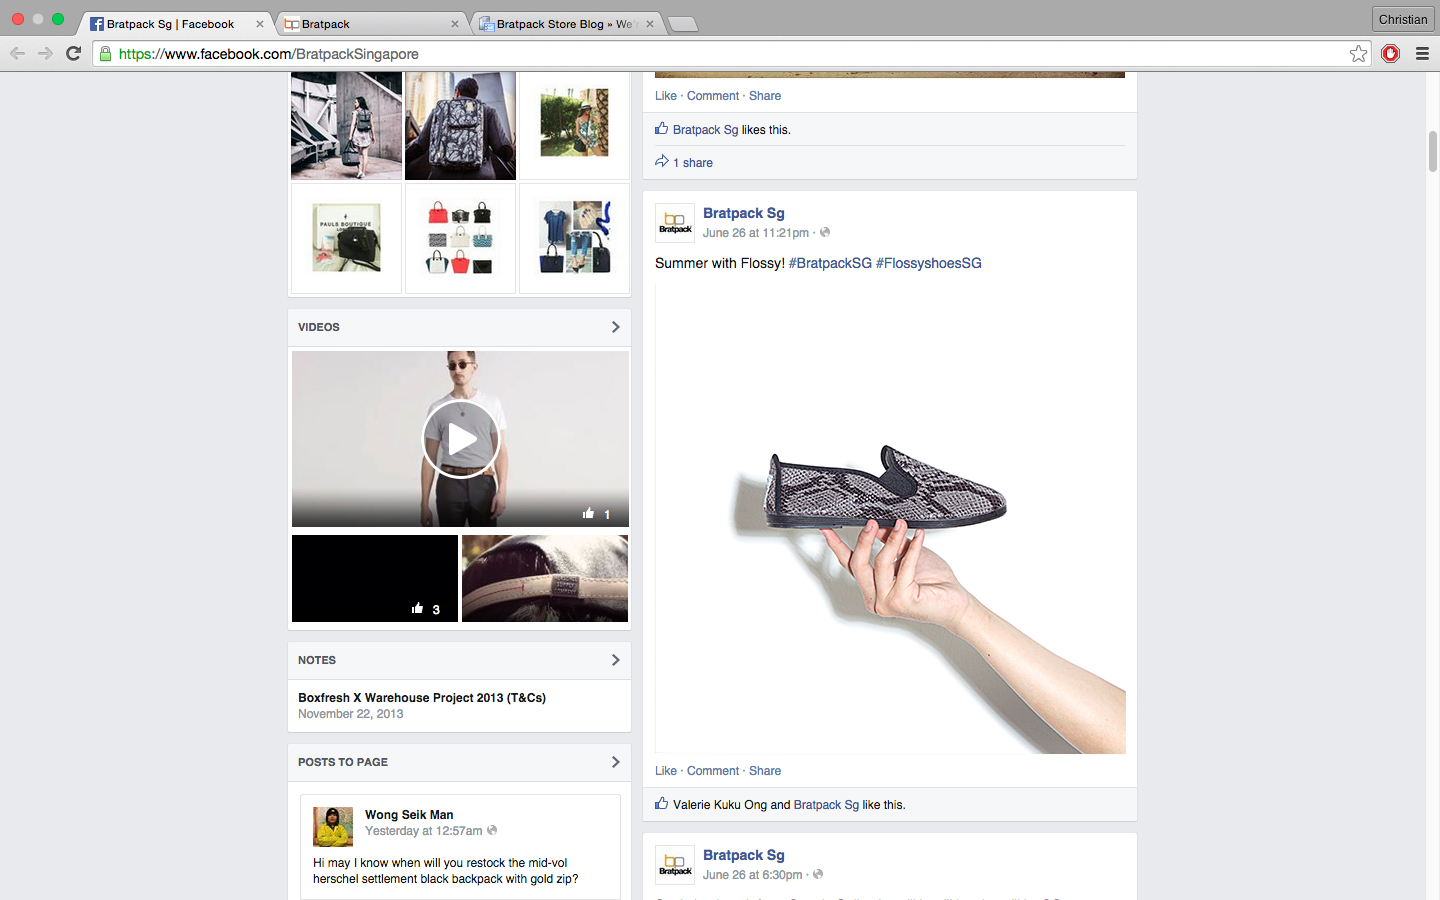Click the VIDEOS section header

[x=319, y=327]
